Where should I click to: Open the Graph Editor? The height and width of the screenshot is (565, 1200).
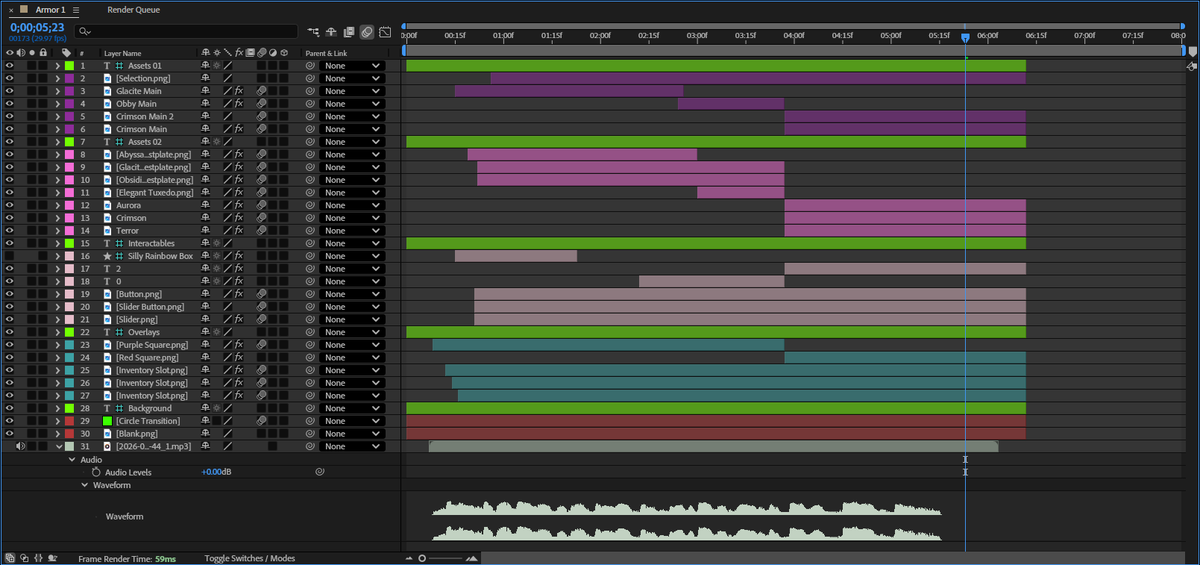pos(384,32)
